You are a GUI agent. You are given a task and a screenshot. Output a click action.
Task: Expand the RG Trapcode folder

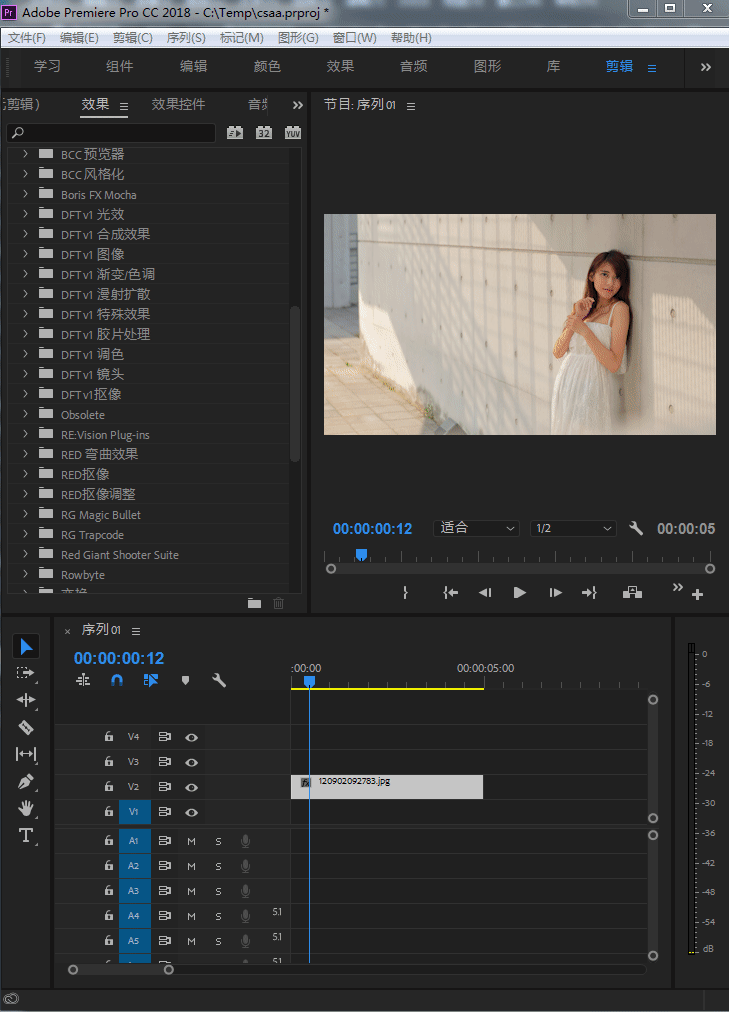(25, 534)
